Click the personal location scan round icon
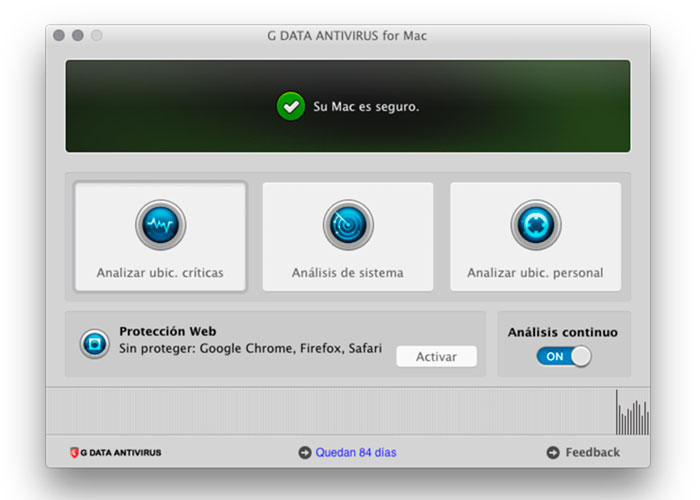The image size is (700, 500). 536,225
